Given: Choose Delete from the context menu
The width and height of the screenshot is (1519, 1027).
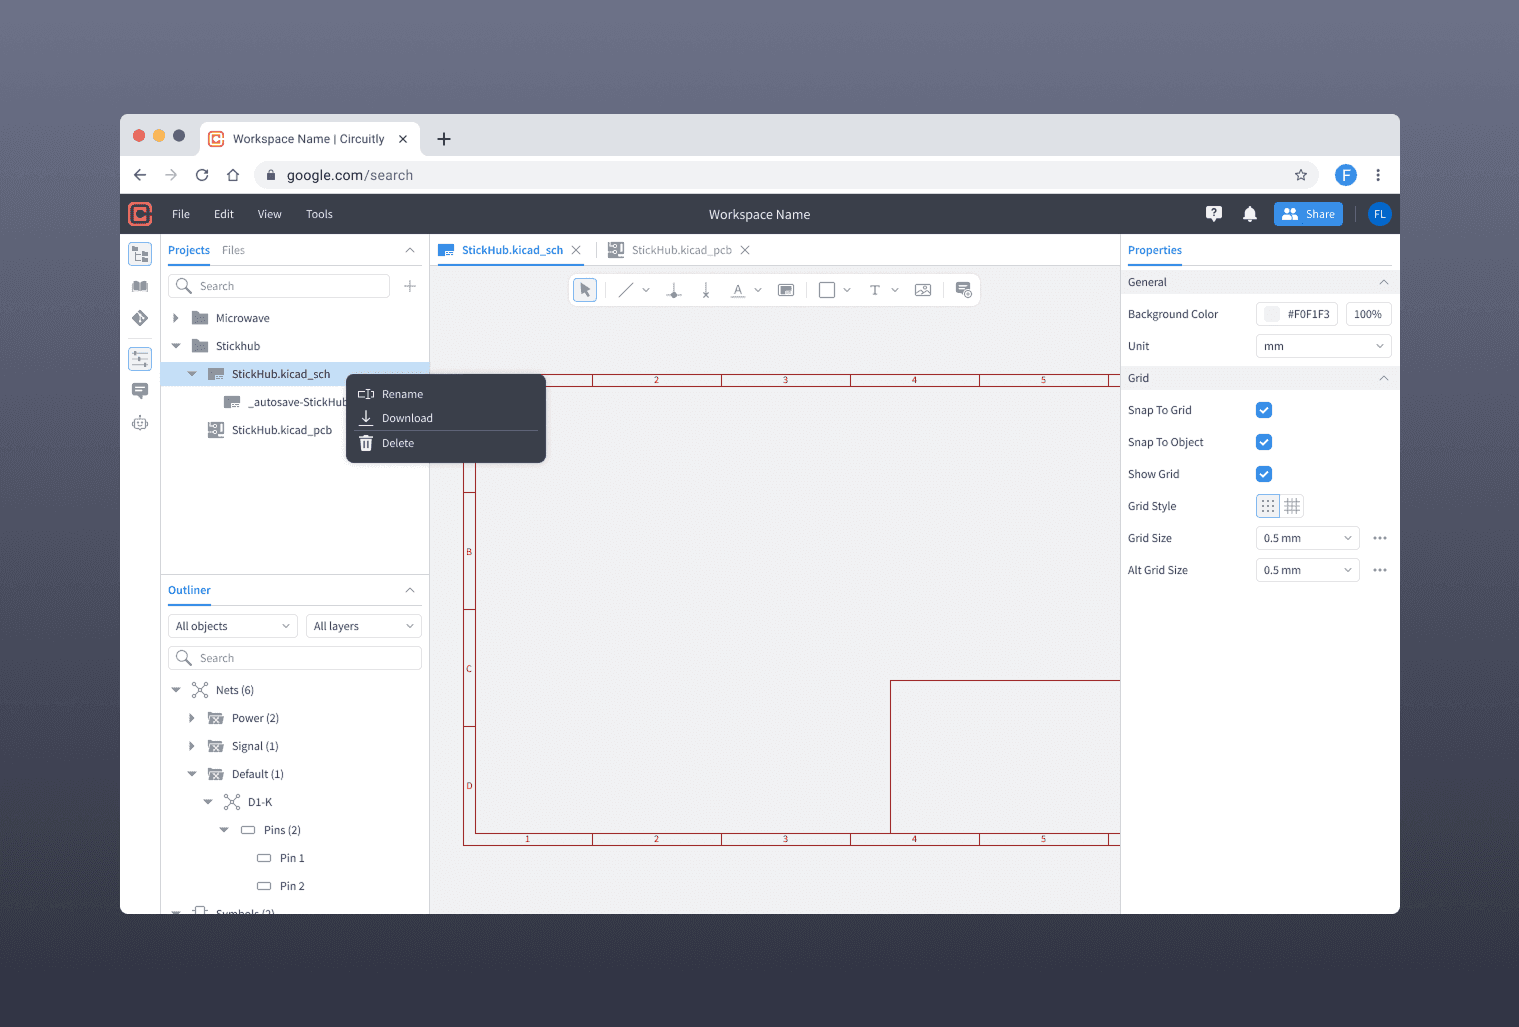Looking at the screenshot, I should [x=446, y=443].
